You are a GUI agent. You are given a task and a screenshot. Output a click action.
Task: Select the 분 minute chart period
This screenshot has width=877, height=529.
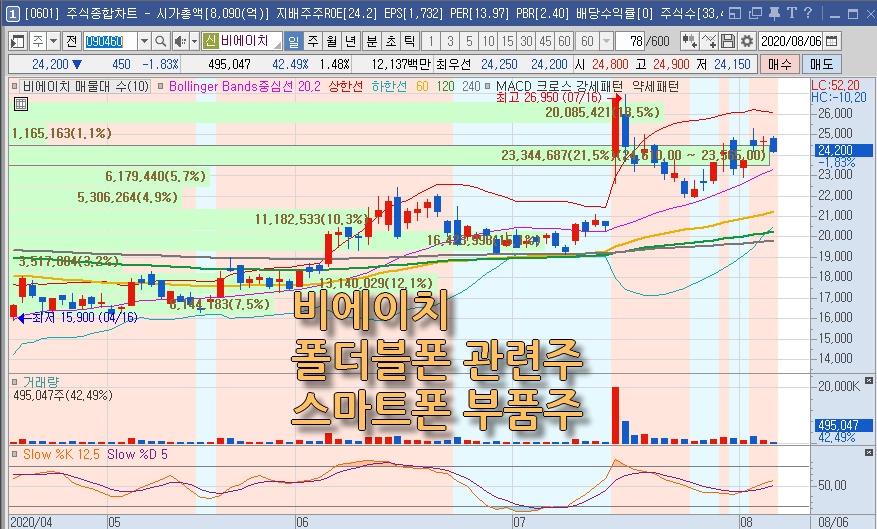pos(371,41)
